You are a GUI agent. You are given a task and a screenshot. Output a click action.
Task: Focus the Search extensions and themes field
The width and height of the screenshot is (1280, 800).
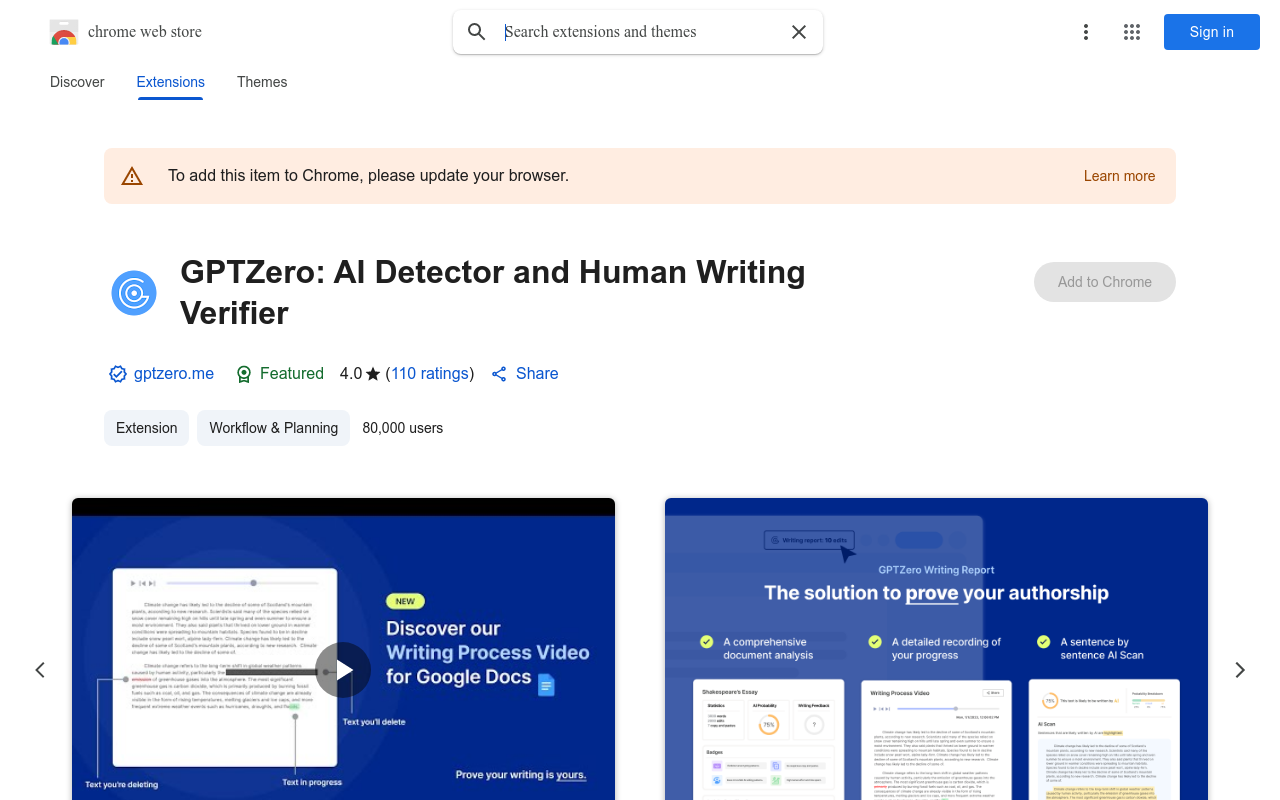pyautogui.click(x=638, y=32)
